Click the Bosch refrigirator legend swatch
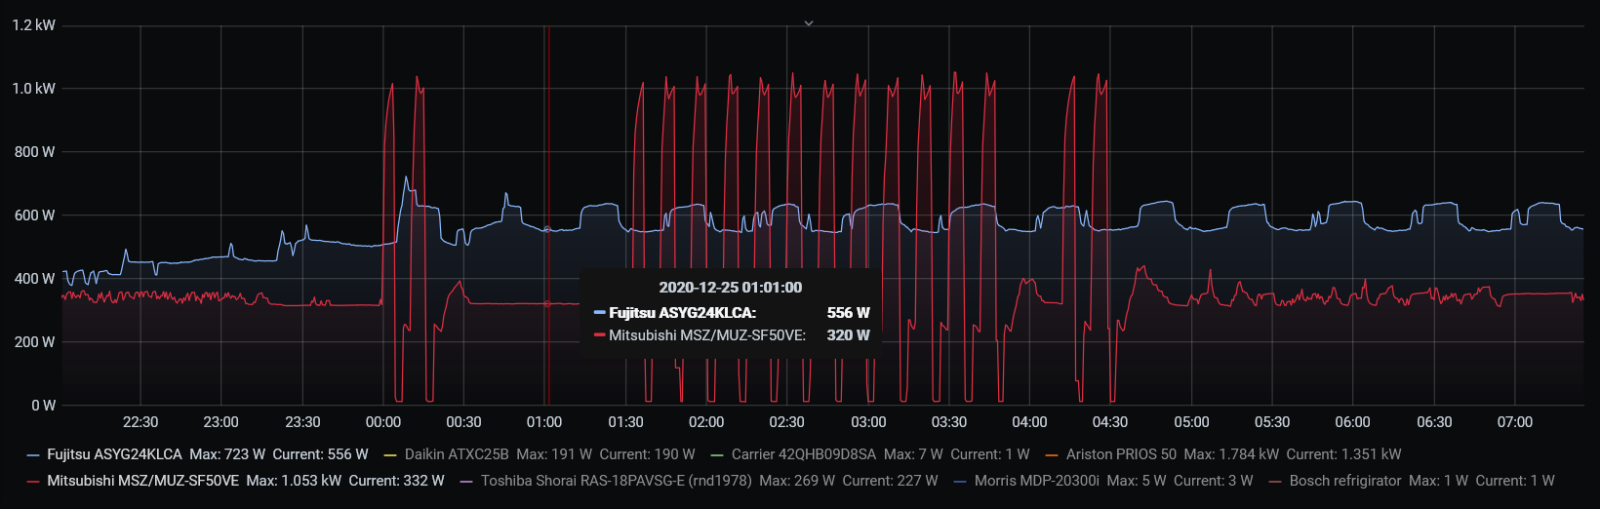Screen dimensions: 1600x509 (x=1275, y=482)
